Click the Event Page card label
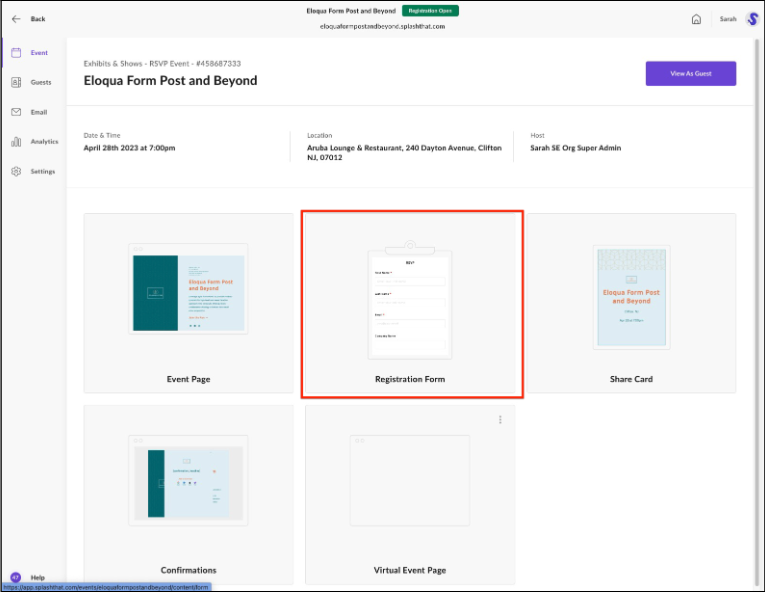Screen dimensions: 765x592 point(188,379)
